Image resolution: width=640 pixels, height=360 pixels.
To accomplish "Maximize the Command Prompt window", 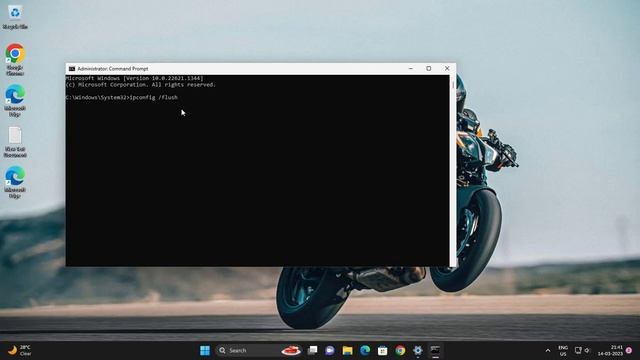I will coord(429,69).
